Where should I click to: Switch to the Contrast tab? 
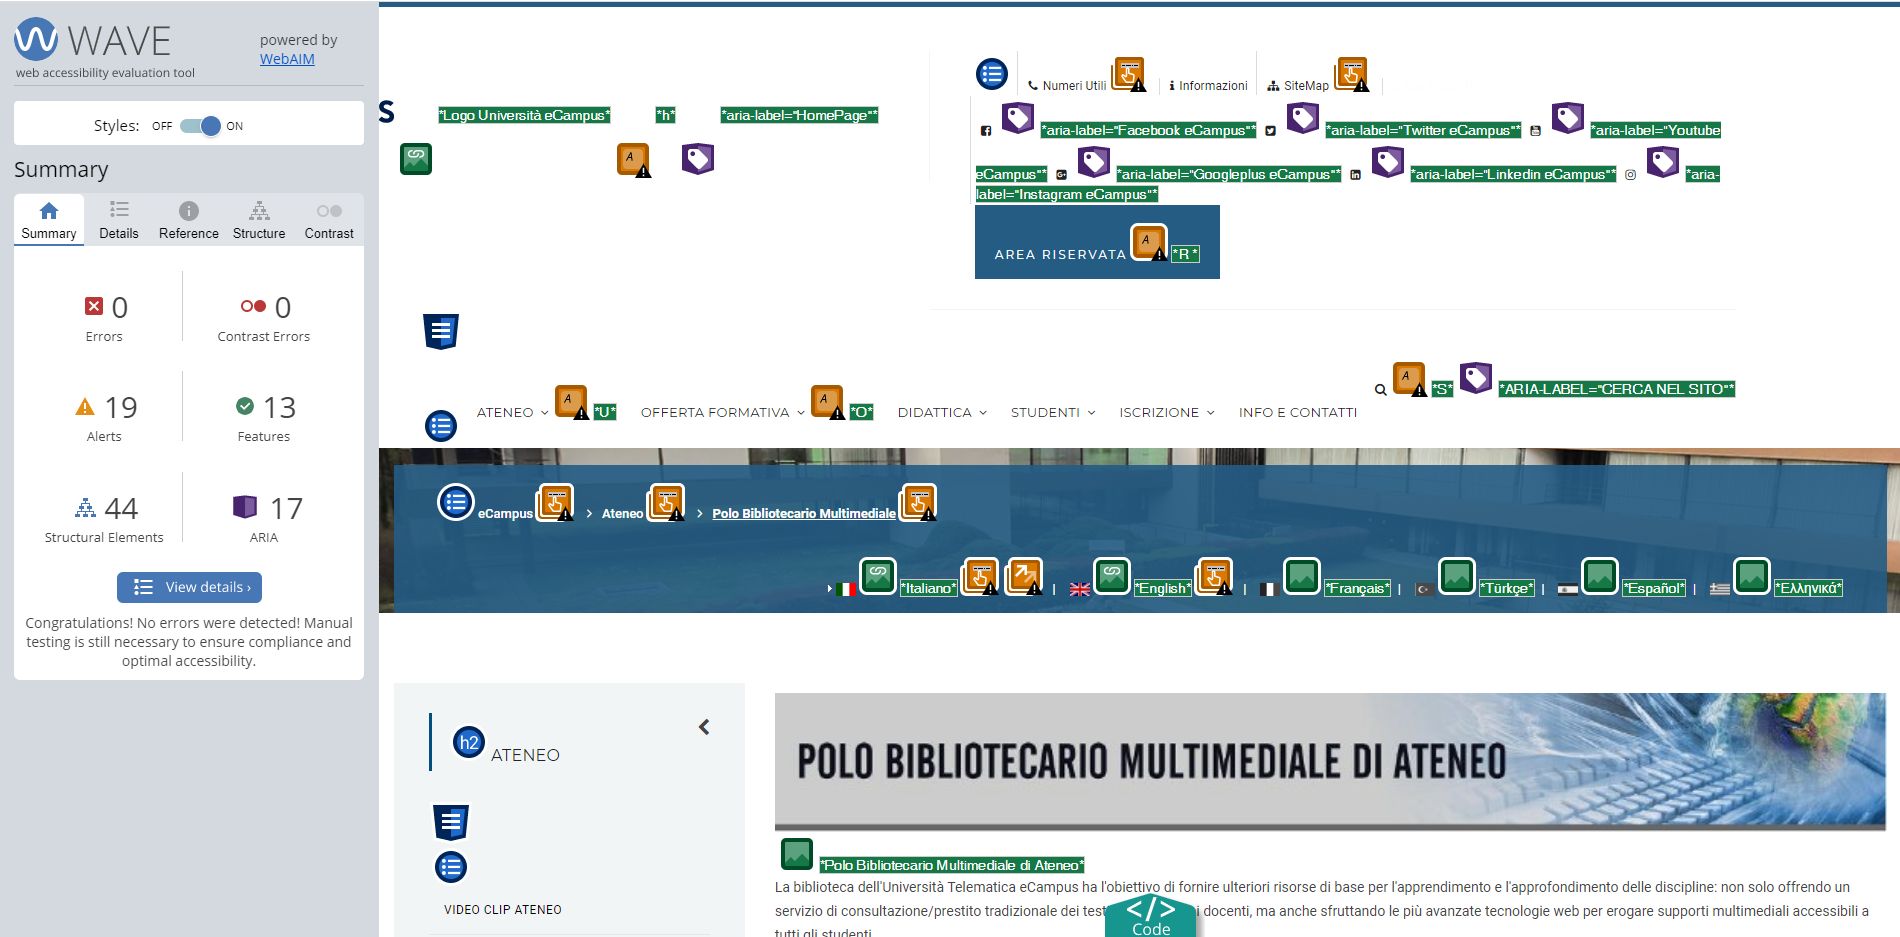click(x=329, y=220)
